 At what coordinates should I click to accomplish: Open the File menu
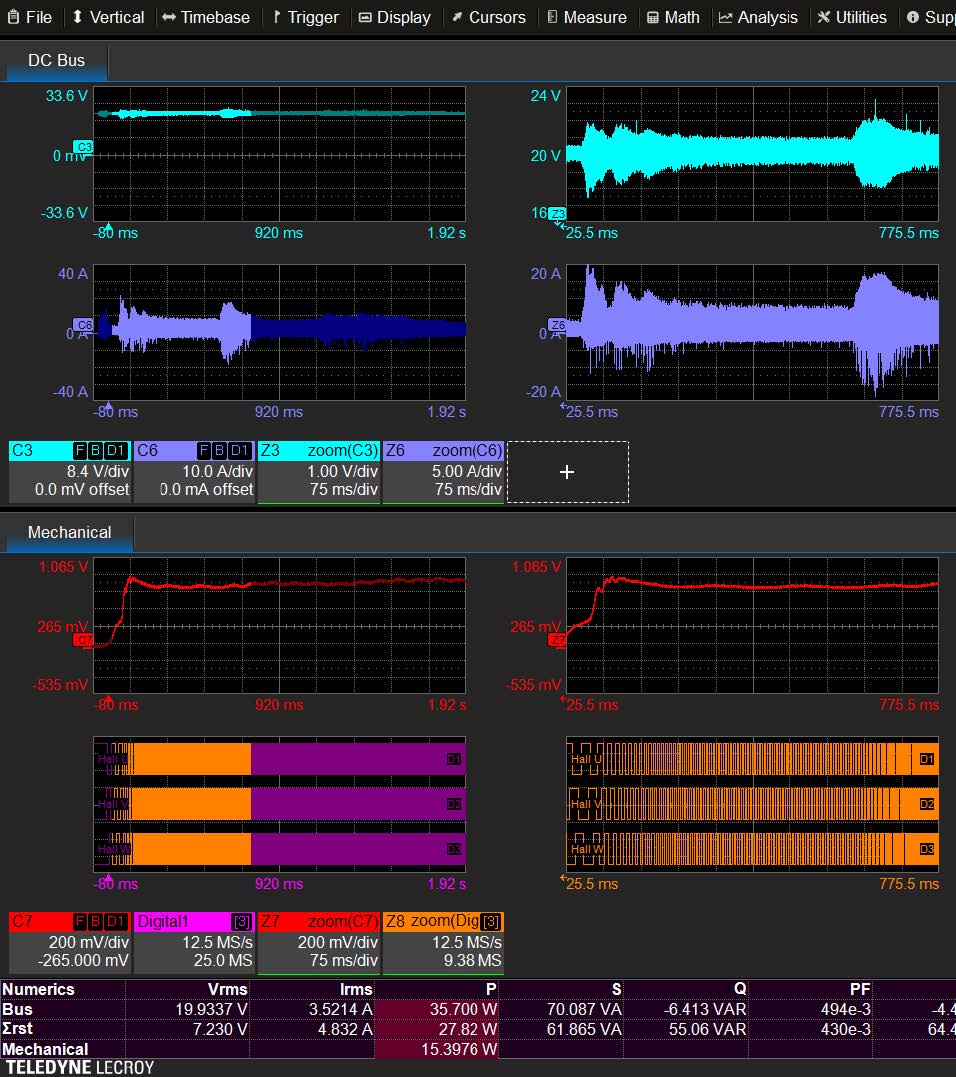click(x=30, y=17)
